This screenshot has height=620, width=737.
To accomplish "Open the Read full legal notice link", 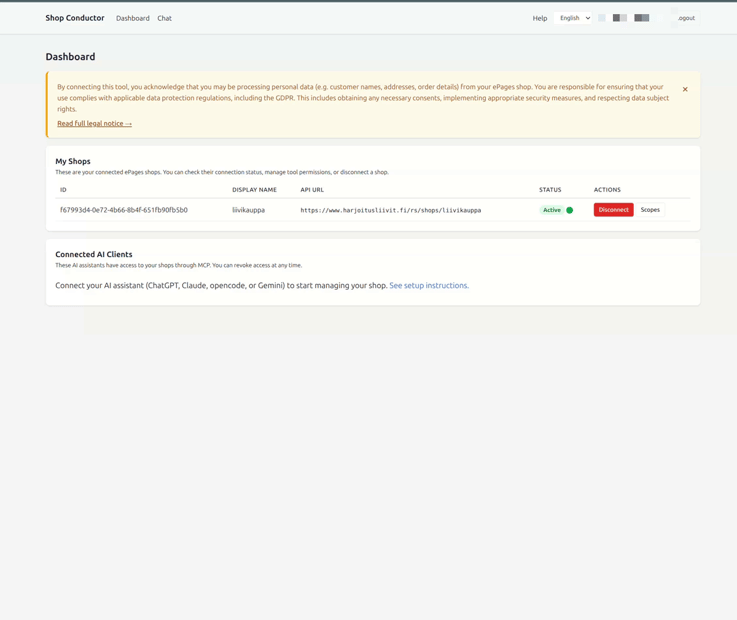I will [94, 124].
